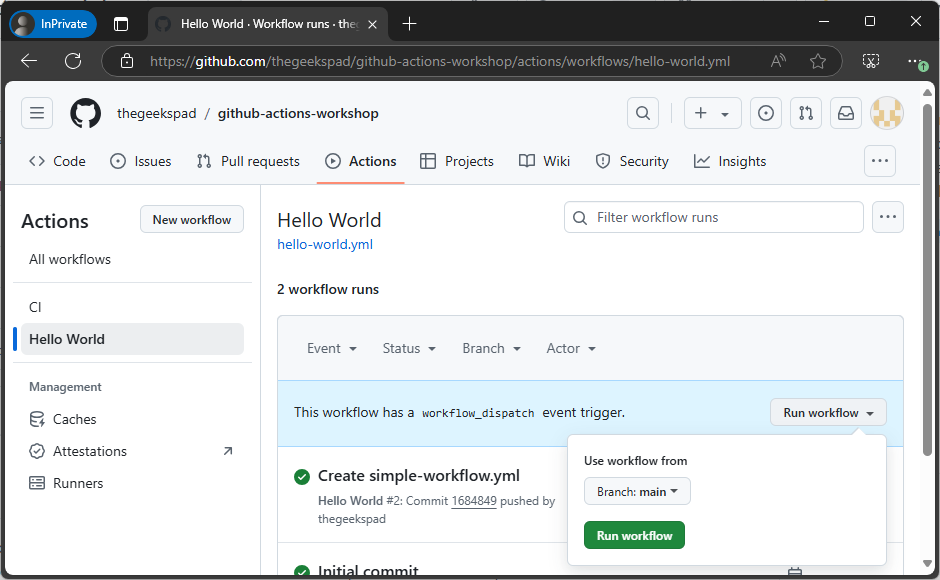
Task: Expand the create-new dropdown caret
Action: point(725,114)
